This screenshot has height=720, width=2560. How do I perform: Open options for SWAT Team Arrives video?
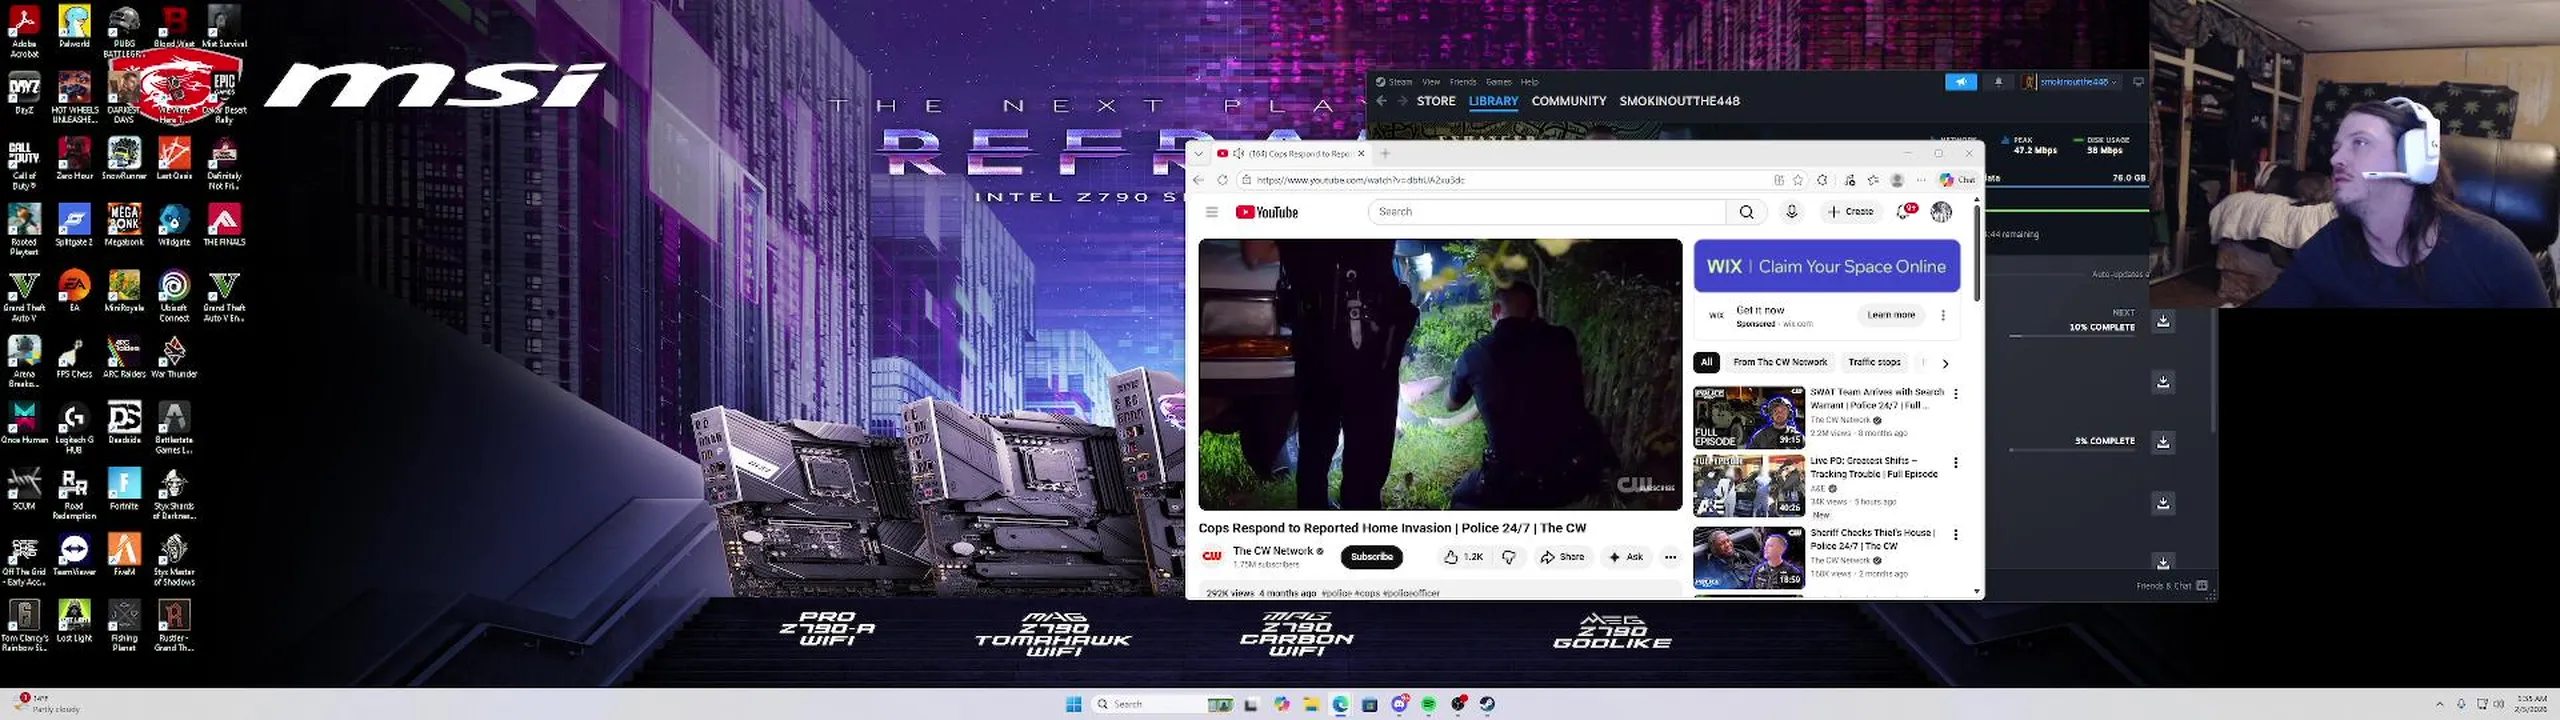pos(1956,394)
